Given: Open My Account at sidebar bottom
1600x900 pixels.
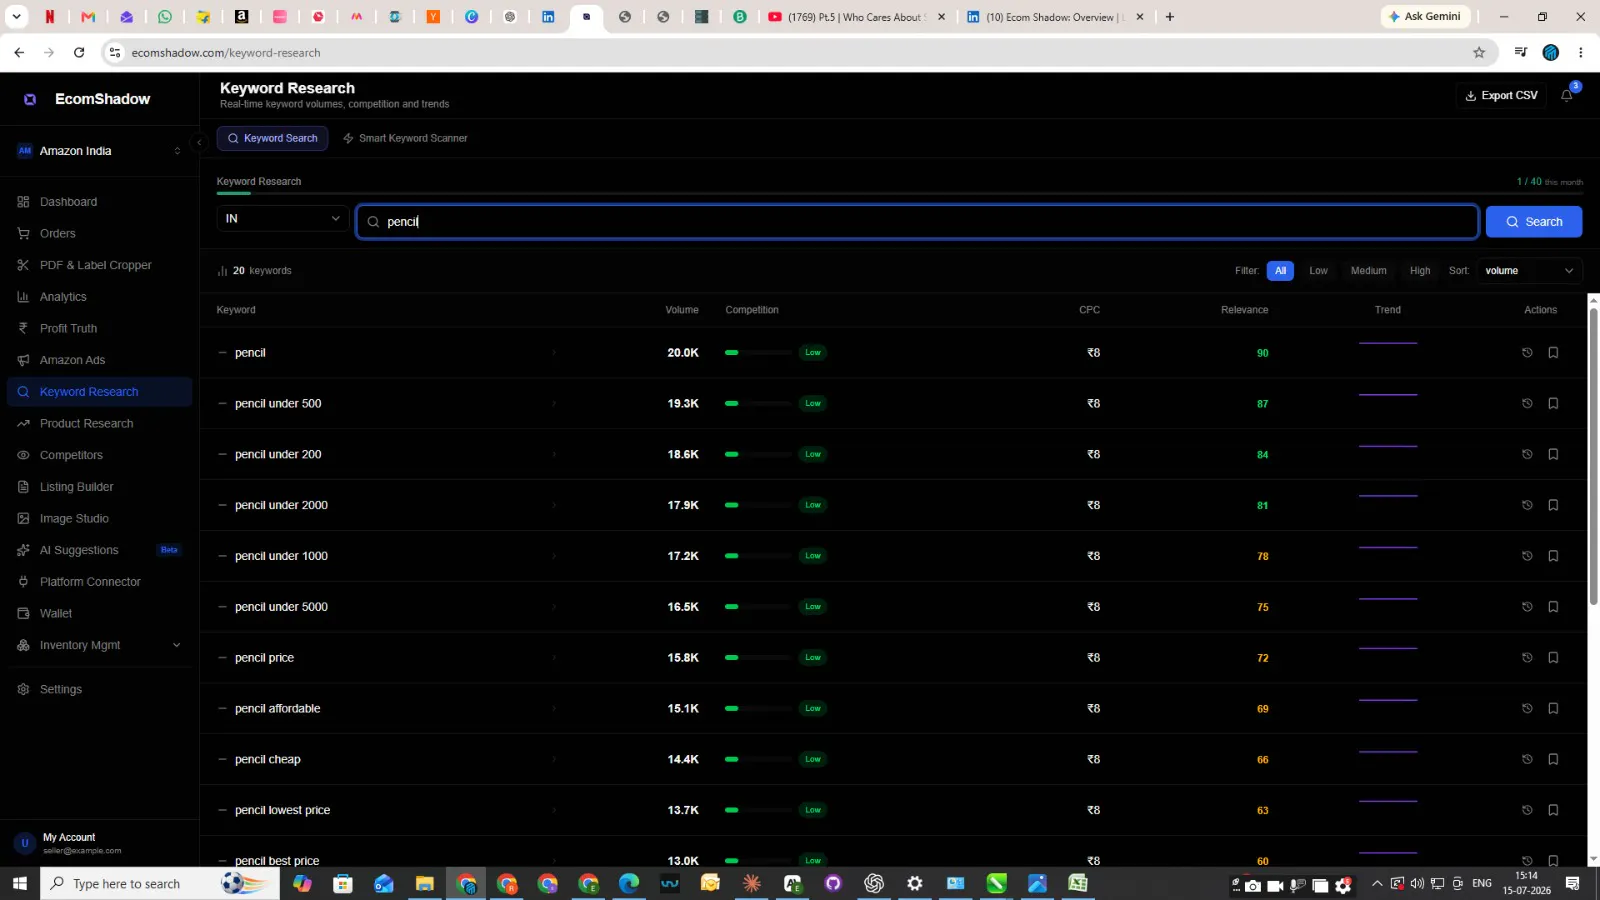Looking at the screenshot, I should [99, 843].
